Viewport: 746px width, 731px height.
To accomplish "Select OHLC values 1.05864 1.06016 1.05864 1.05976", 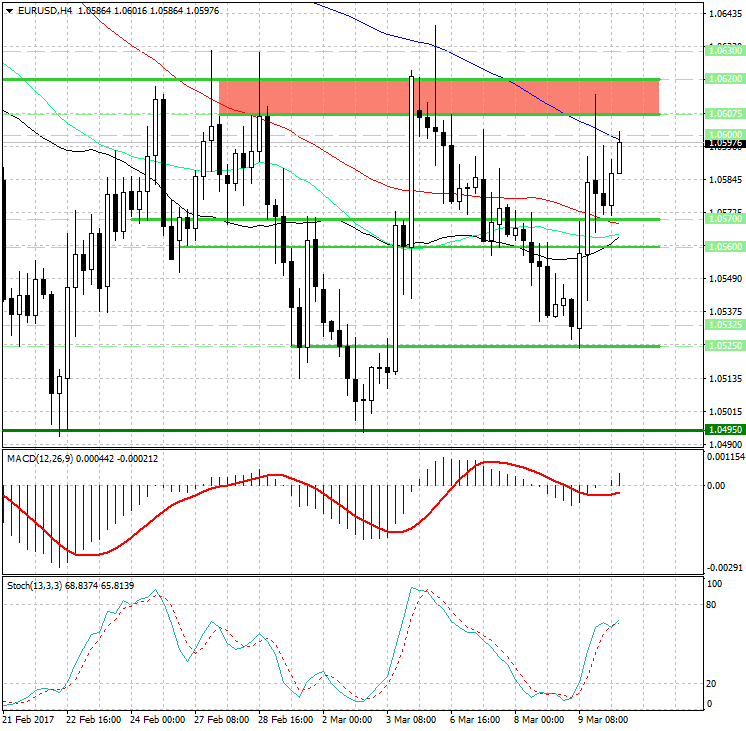I will point(148,10).
